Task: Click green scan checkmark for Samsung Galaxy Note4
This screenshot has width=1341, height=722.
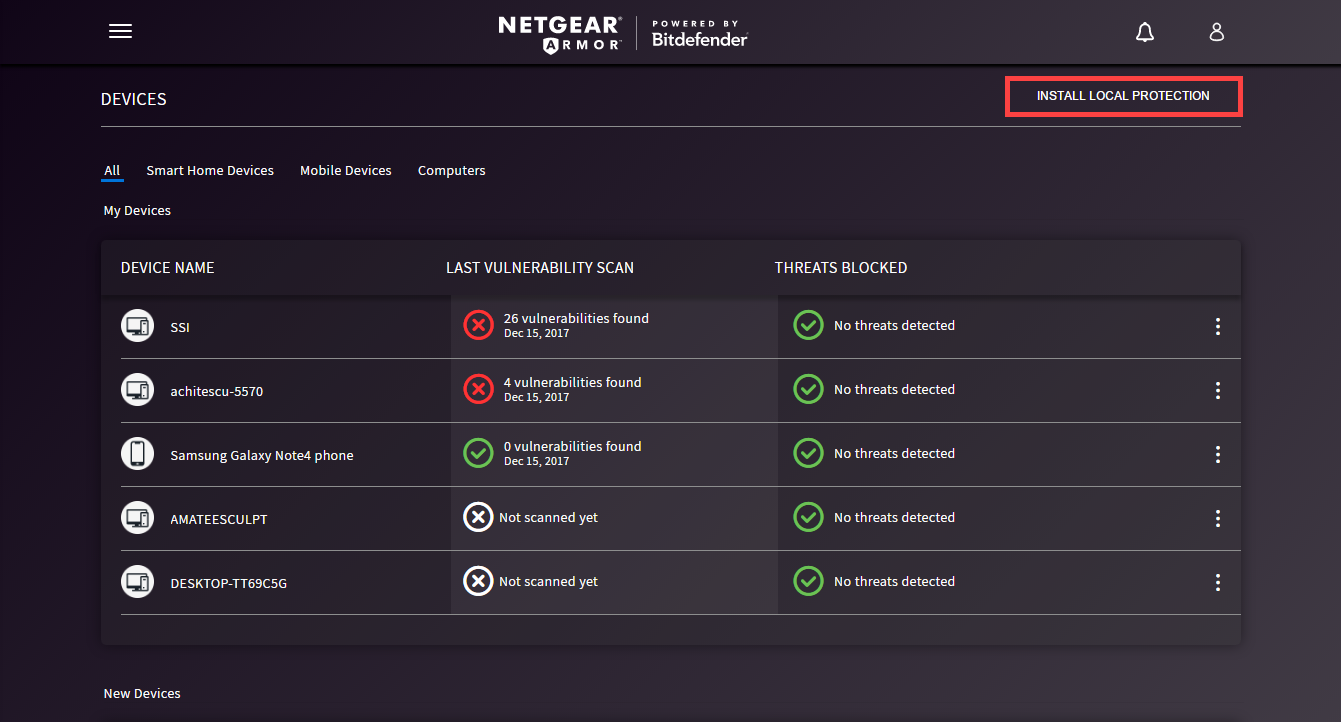Action: [478, 453]
